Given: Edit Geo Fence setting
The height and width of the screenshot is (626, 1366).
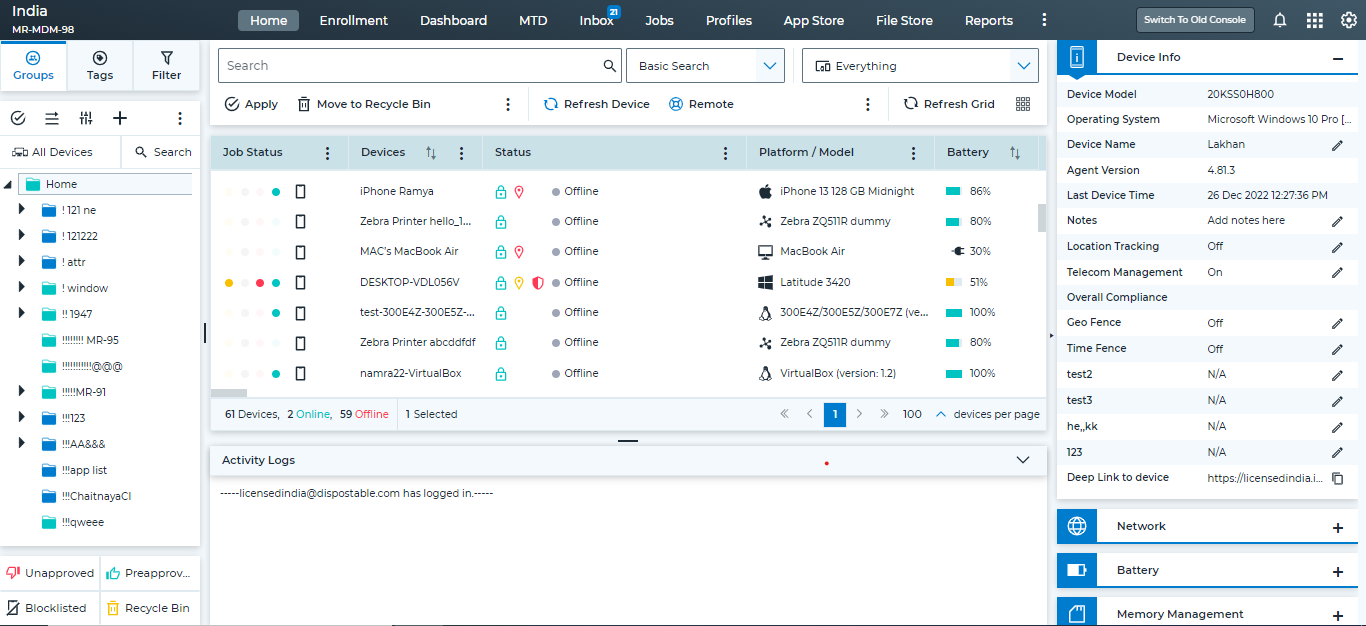Looking at the screenshot, I should click(x=1337, y=324).
